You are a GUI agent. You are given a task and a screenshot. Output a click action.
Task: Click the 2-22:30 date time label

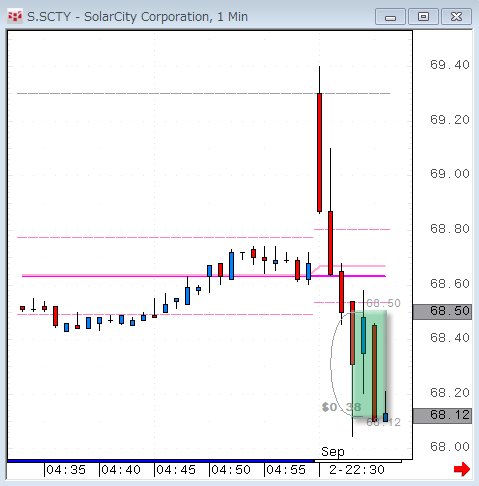tap(357, 470)
